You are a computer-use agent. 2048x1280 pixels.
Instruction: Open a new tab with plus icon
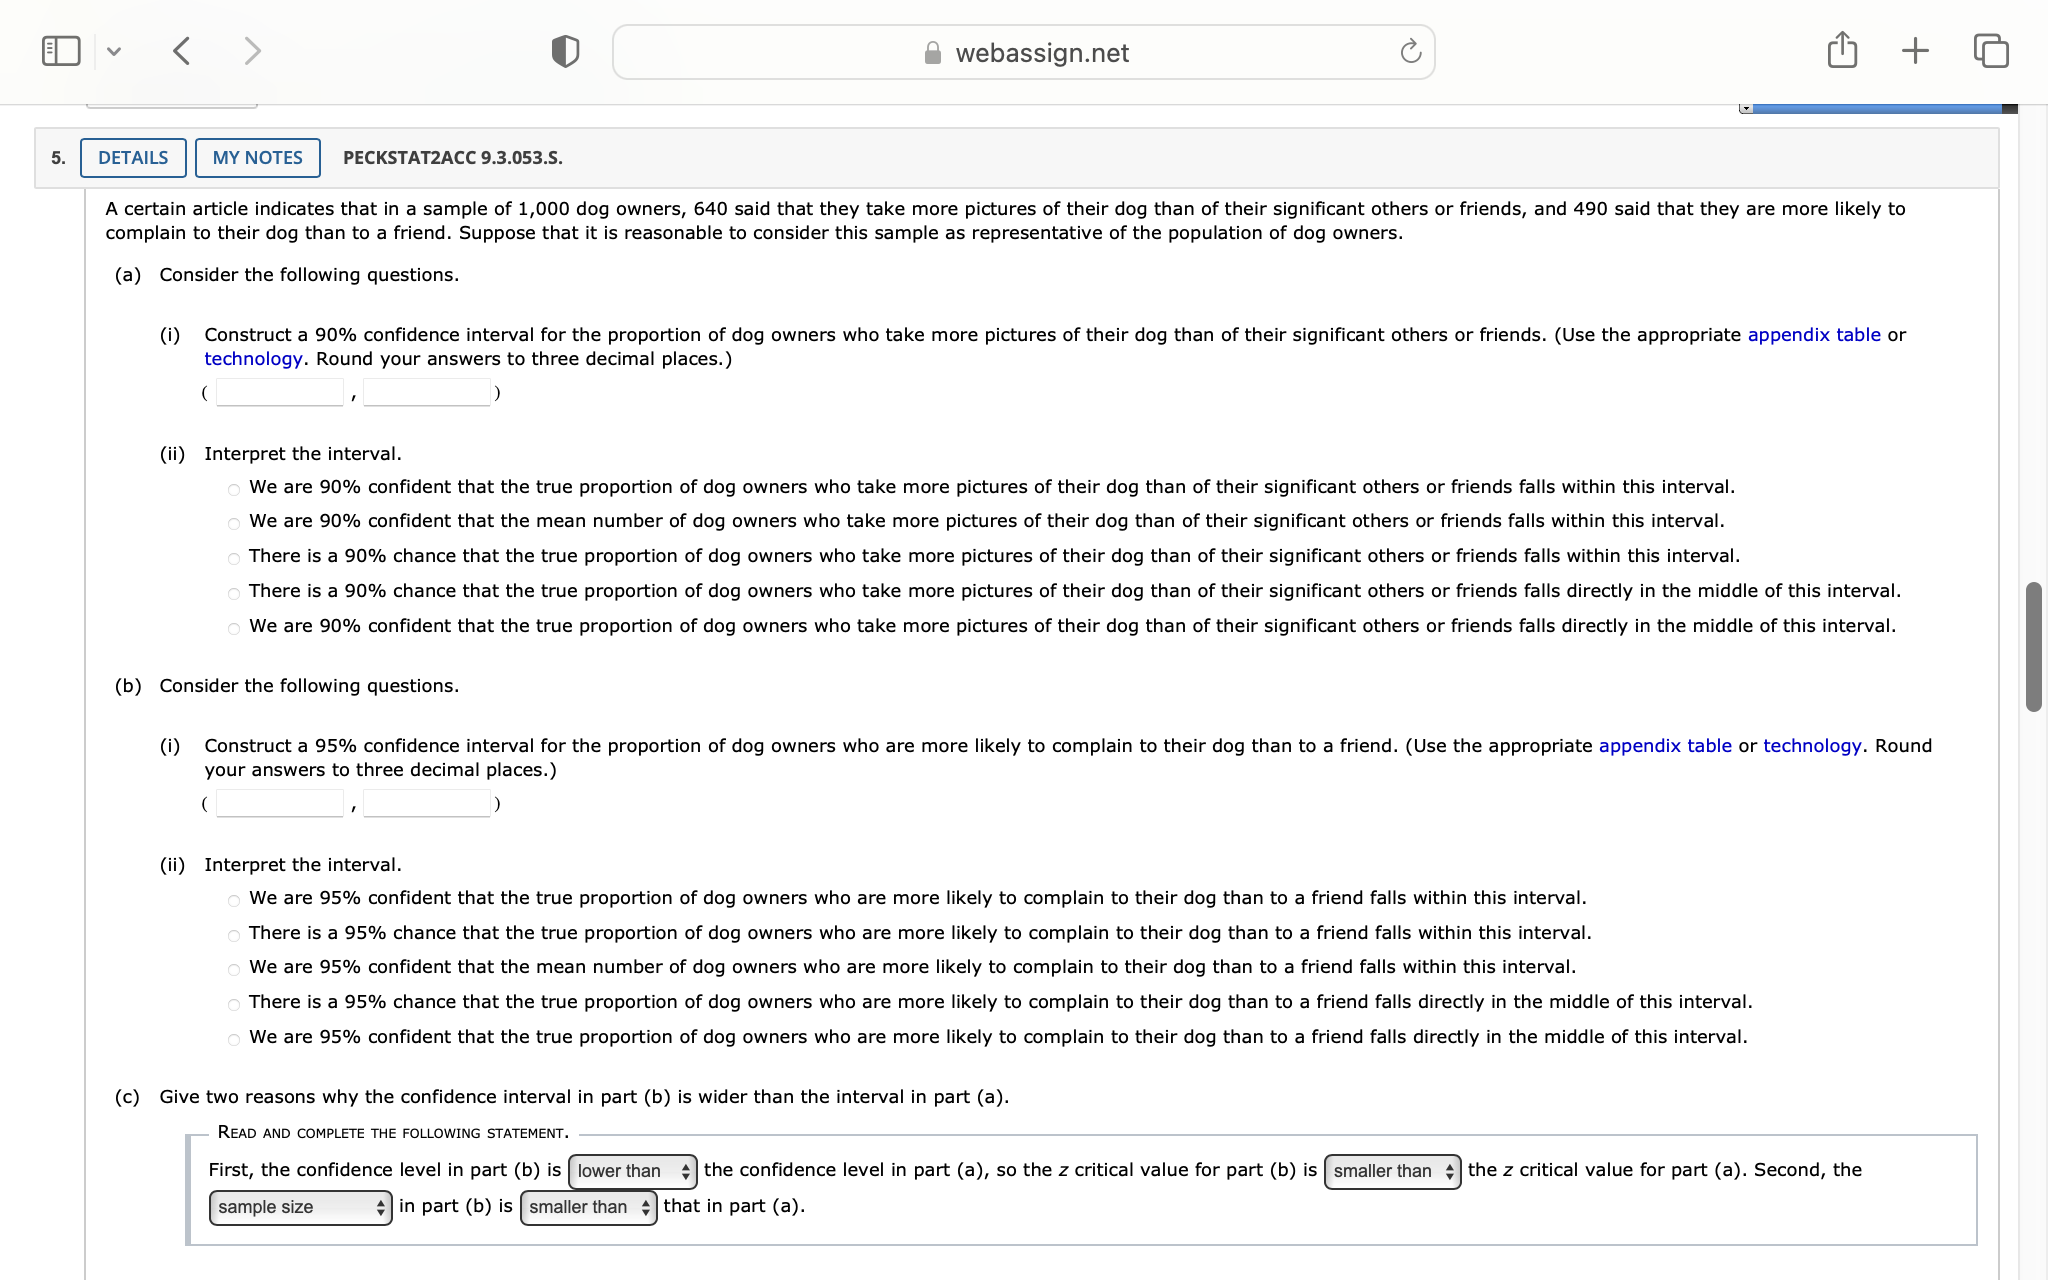pos(1915,50)
